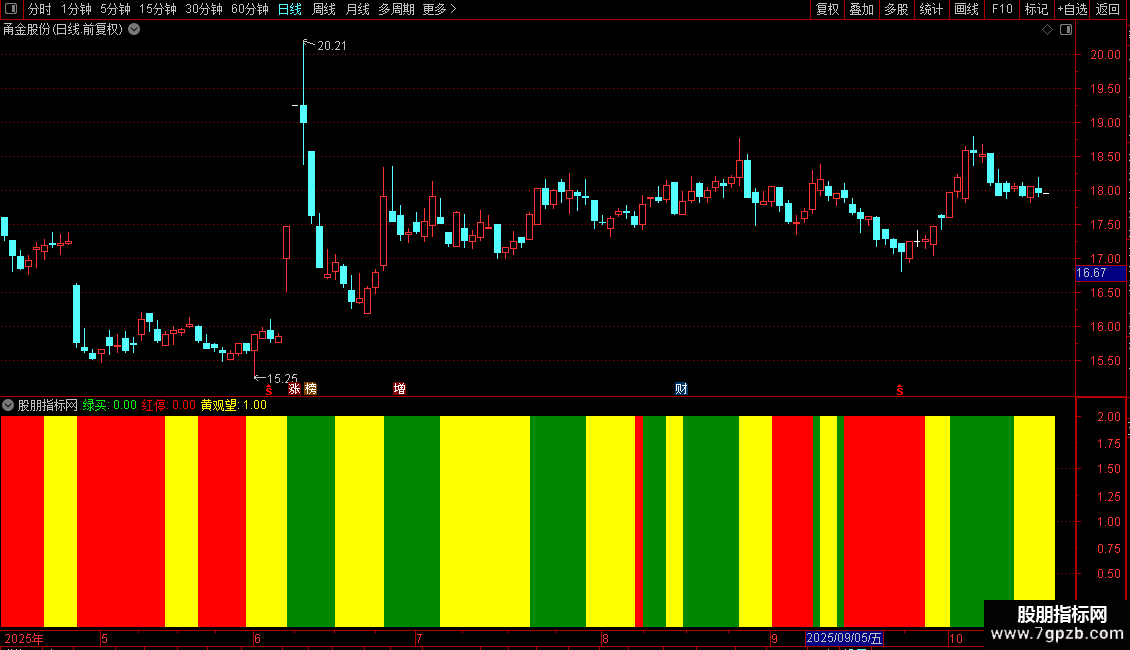Open the 多股 multi-stock view
This screenshot has height=650, width=1130.
[x=896, y=9]
